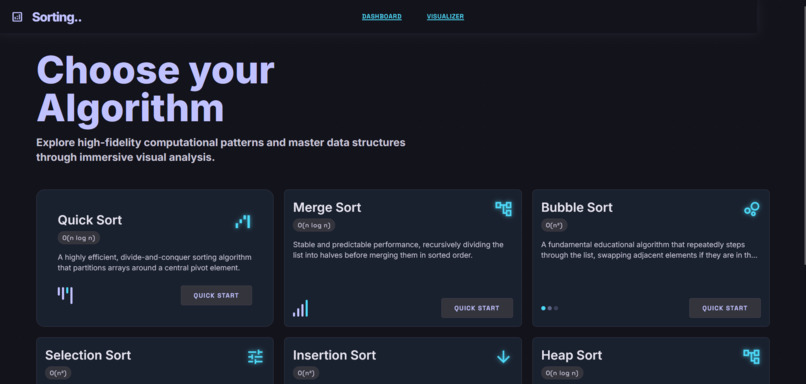Click Quick Start on Quick Sort card
806x384 pixels.
click(x=216, y=296)
